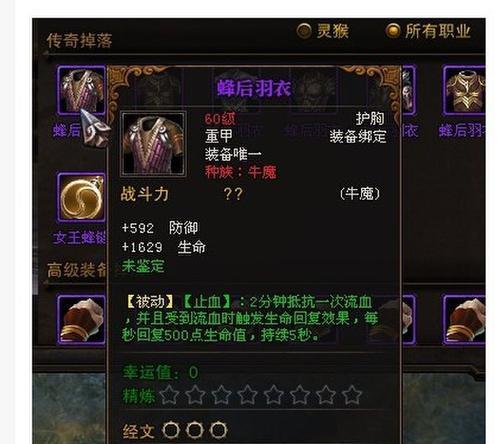Click the leftmost red gauntlet icon
The image size is (500, 444).
click(82, 319)
